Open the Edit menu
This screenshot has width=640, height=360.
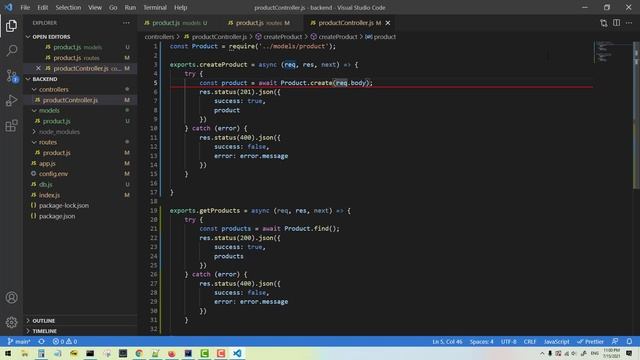coord(42,7)
